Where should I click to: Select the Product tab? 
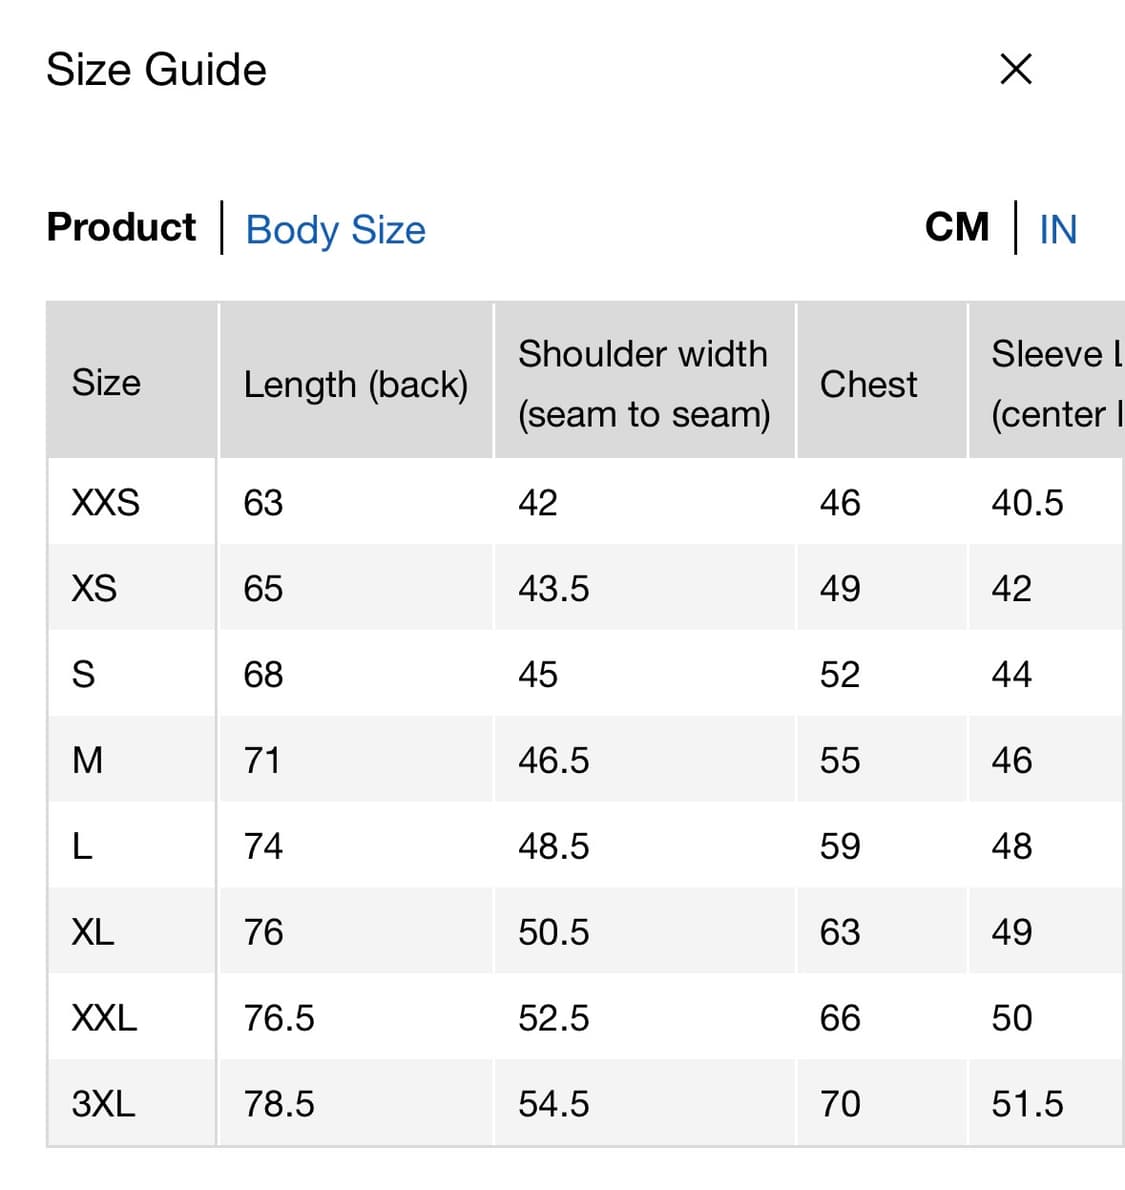point(121,227)
